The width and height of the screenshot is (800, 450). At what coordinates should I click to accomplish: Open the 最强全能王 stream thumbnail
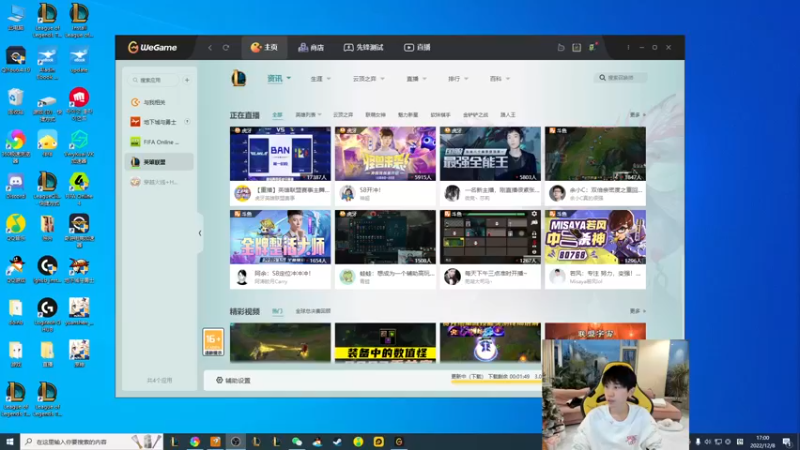pyautogui.click(x=490, y=154)
